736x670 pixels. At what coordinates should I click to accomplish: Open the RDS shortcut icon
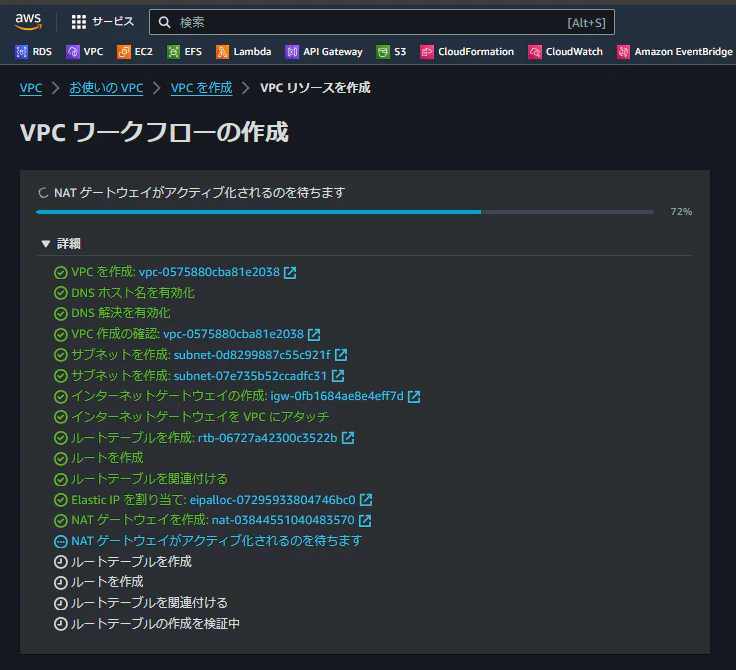click(21, 52)
